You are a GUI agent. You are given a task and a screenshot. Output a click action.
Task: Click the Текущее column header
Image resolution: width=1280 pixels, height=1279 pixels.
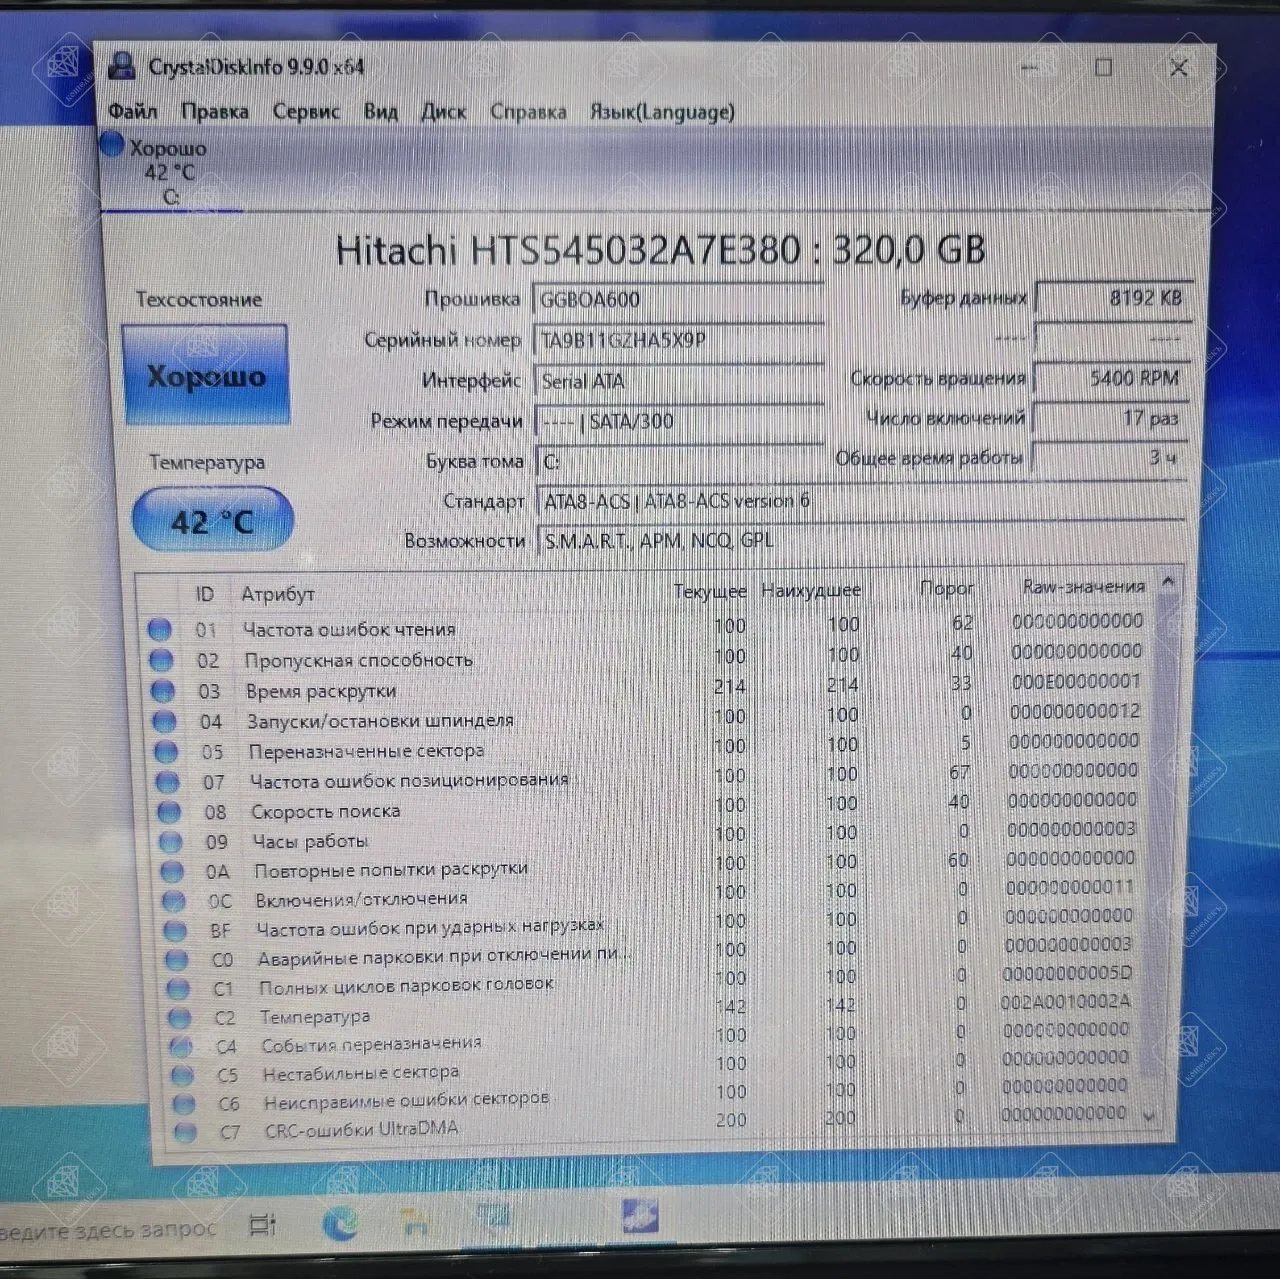coord(710,591)
